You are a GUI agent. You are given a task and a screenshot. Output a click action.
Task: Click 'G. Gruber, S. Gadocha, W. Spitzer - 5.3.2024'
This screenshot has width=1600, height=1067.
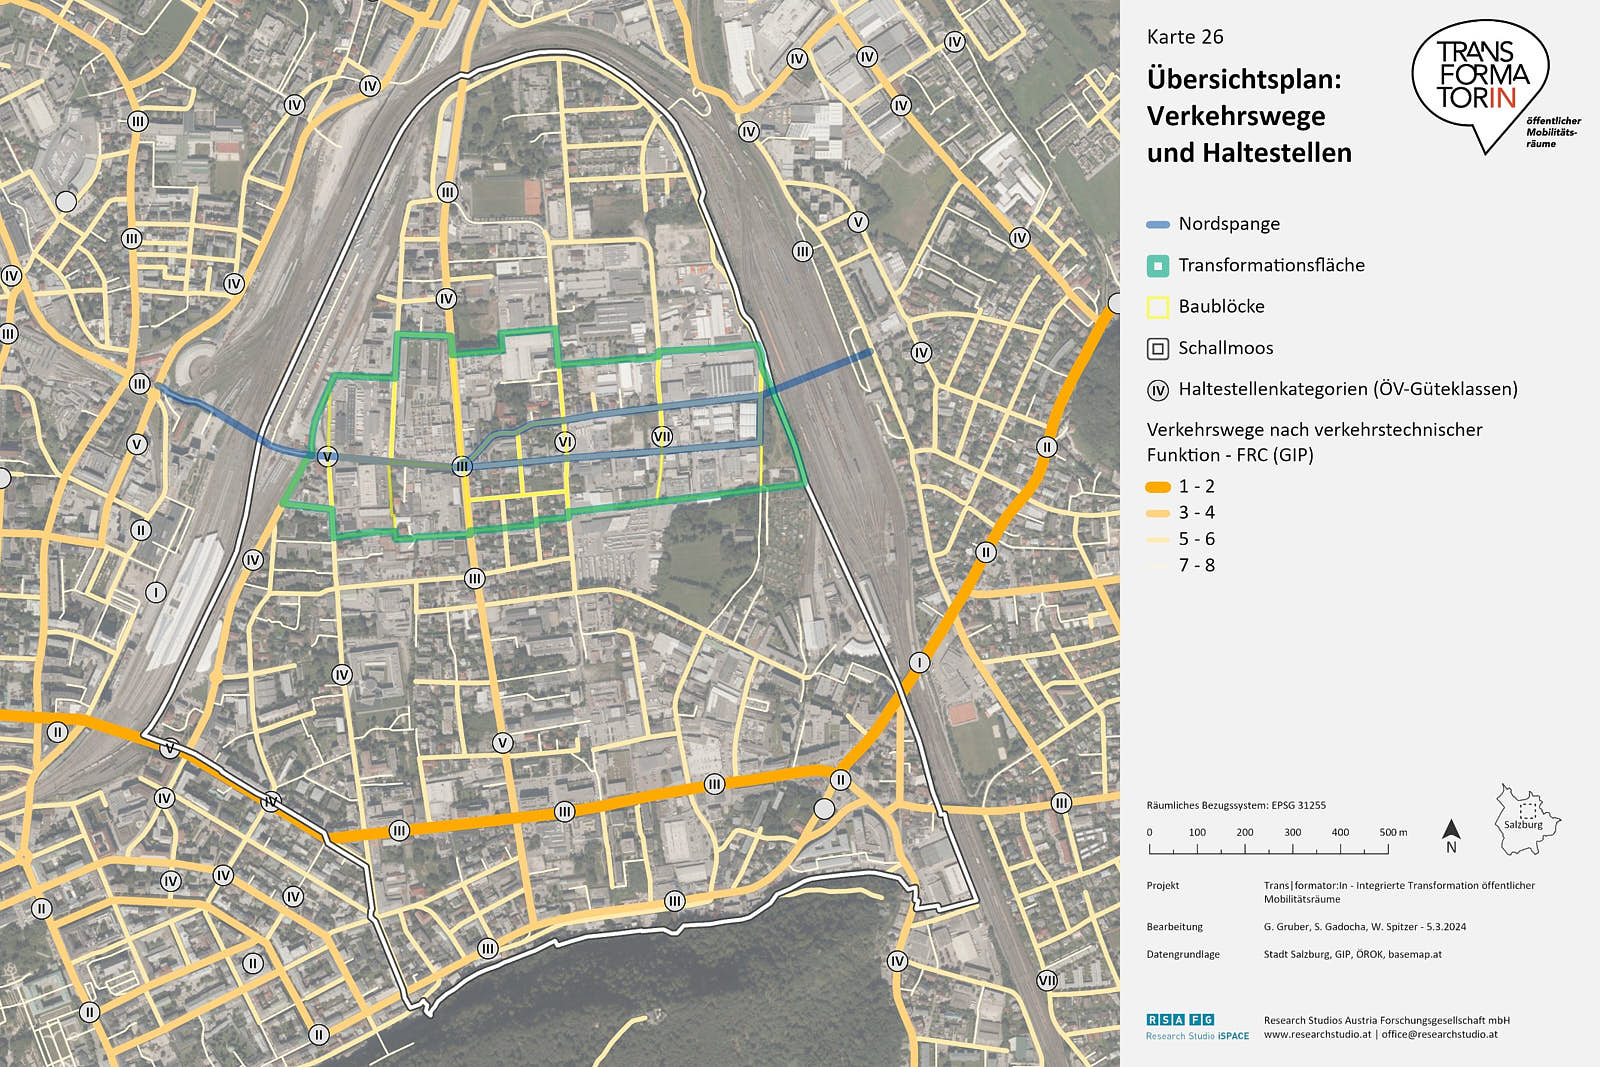coord(1365,927)
